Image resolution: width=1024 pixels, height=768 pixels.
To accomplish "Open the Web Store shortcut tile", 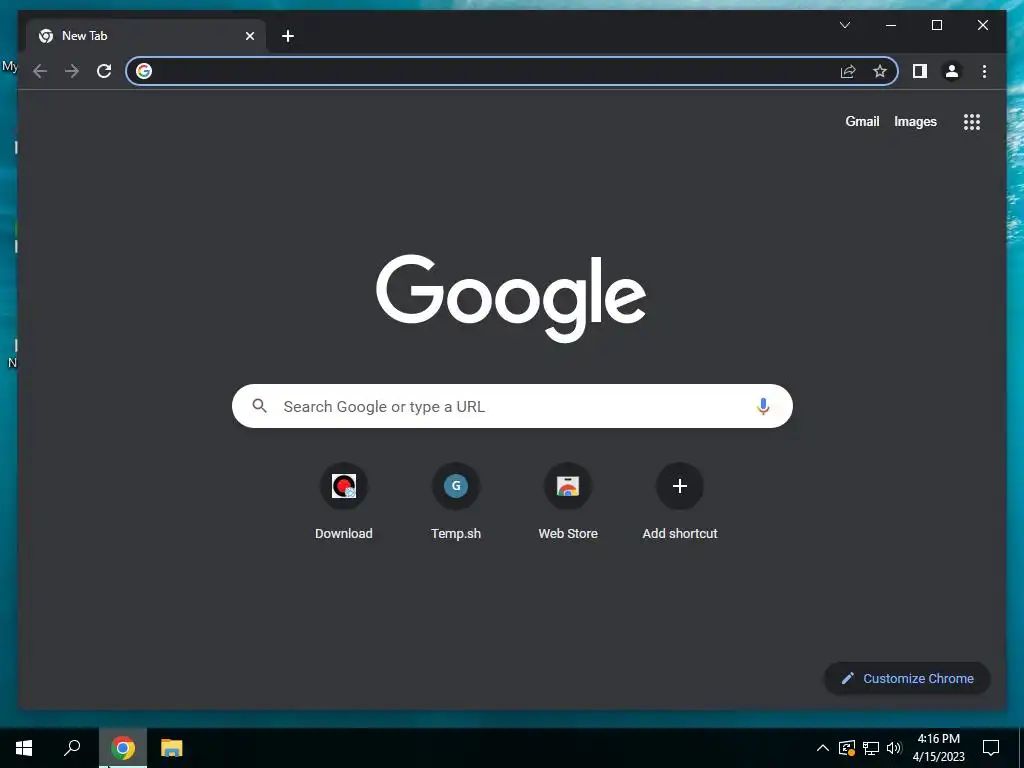I will 568,502.
